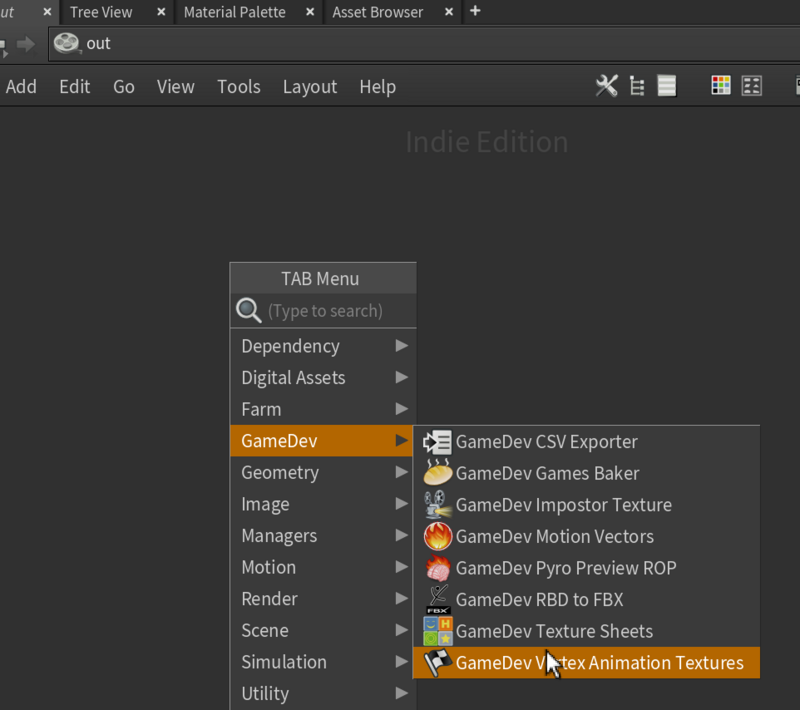Open the Help menu
Viewport: 800px width, 710px height.
pos(378,87)
